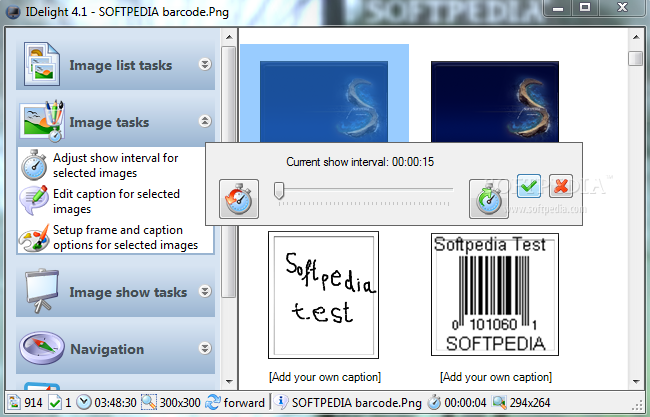Click status bar selected checkmark icon beside 1
The width and height of the screenshot is (650, 417).
[x=55, y=402]
